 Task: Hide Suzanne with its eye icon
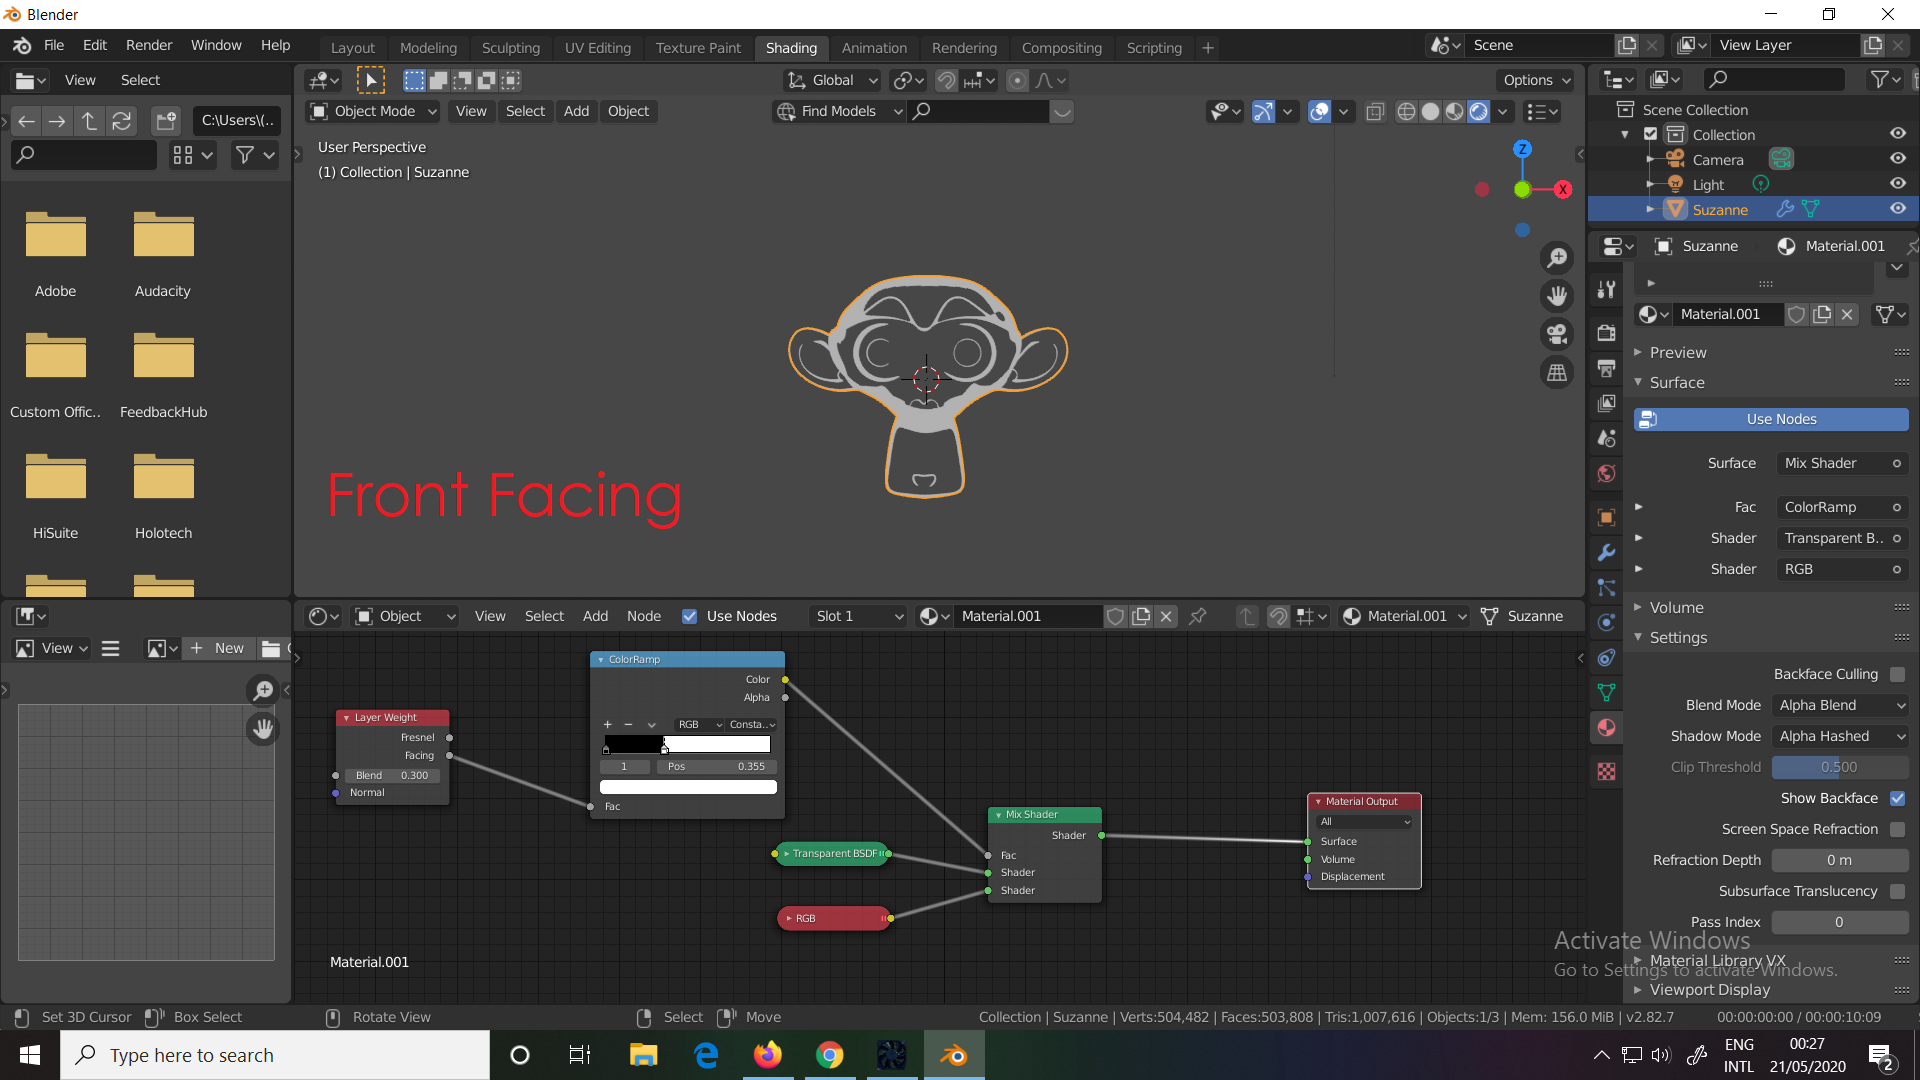click(1897, 209)
